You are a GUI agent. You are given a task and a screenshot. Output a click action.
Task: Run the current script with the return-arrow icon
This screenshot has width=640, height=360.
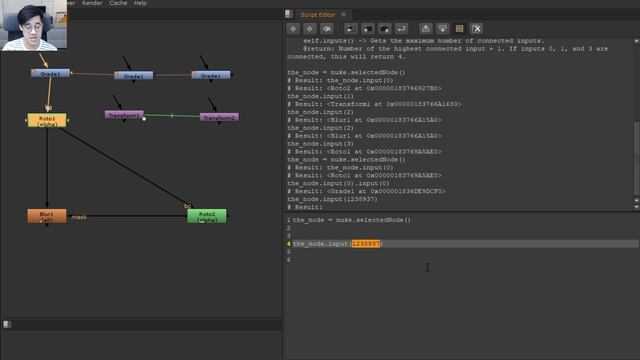pyautogui.click(x=401, y=29)
